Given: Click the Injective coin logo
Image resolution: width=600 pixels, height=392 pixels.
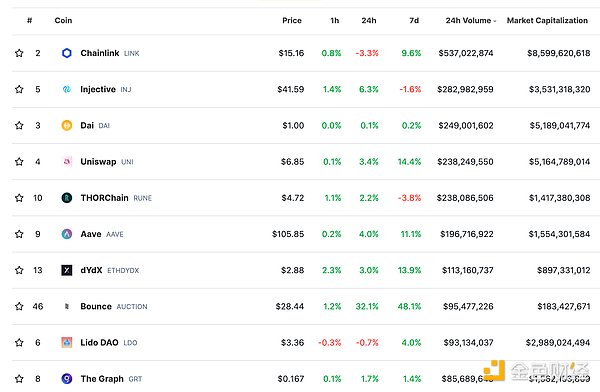Looking at the screenshot, I should point(67,89).
